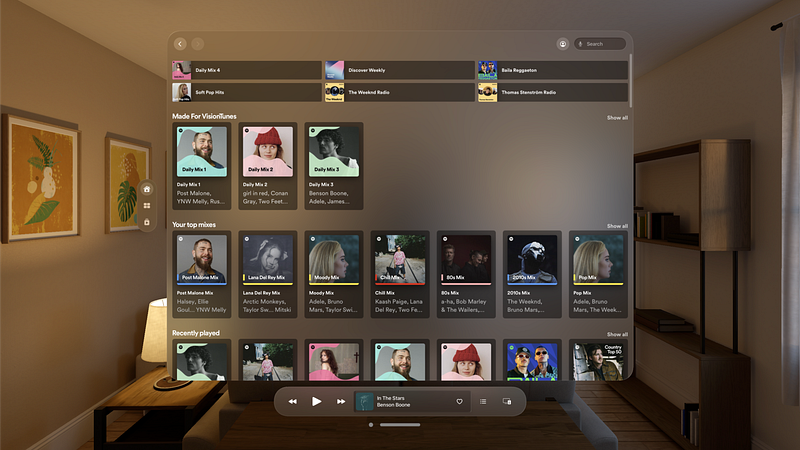Grab the window bar below the player

[400, 424]
